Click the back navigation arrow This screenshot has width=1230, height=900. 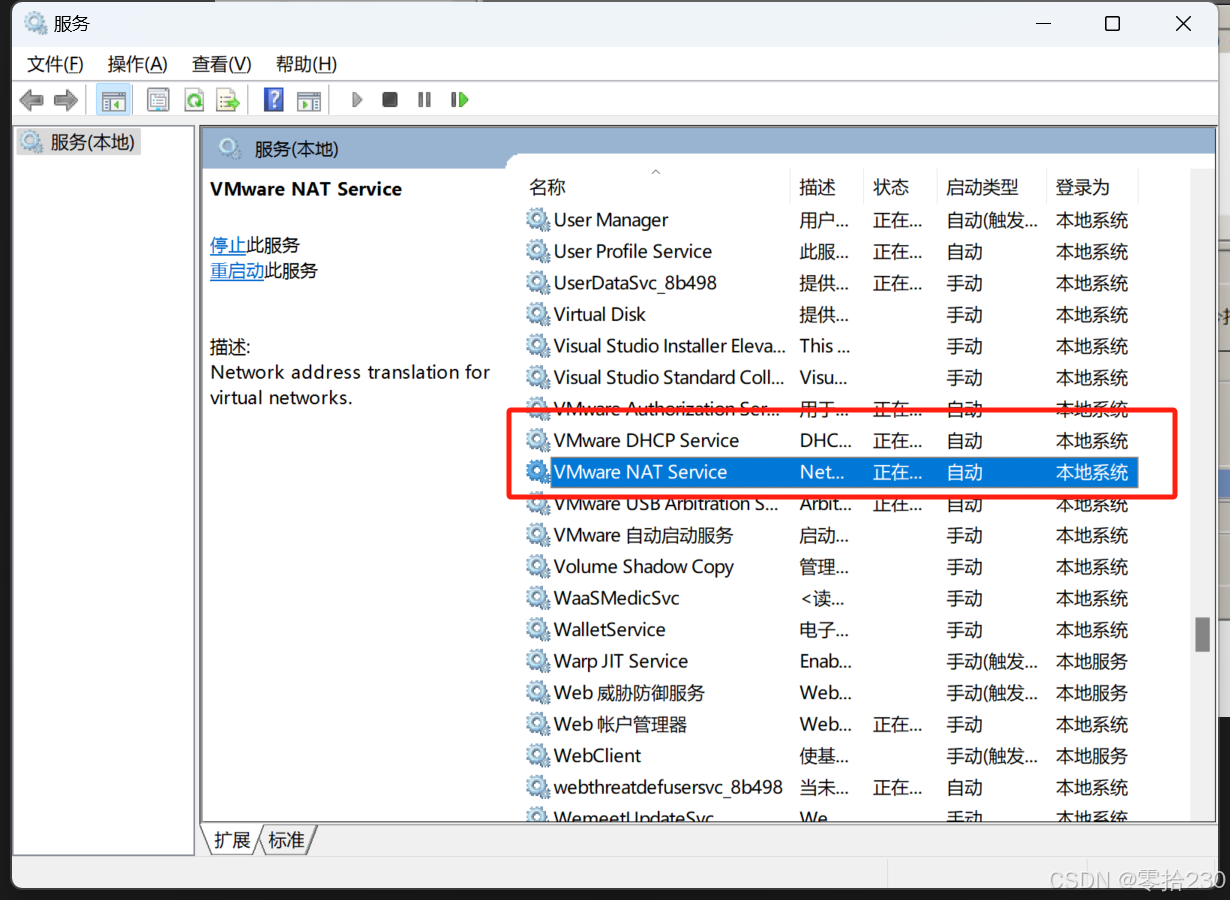(31, 99)
